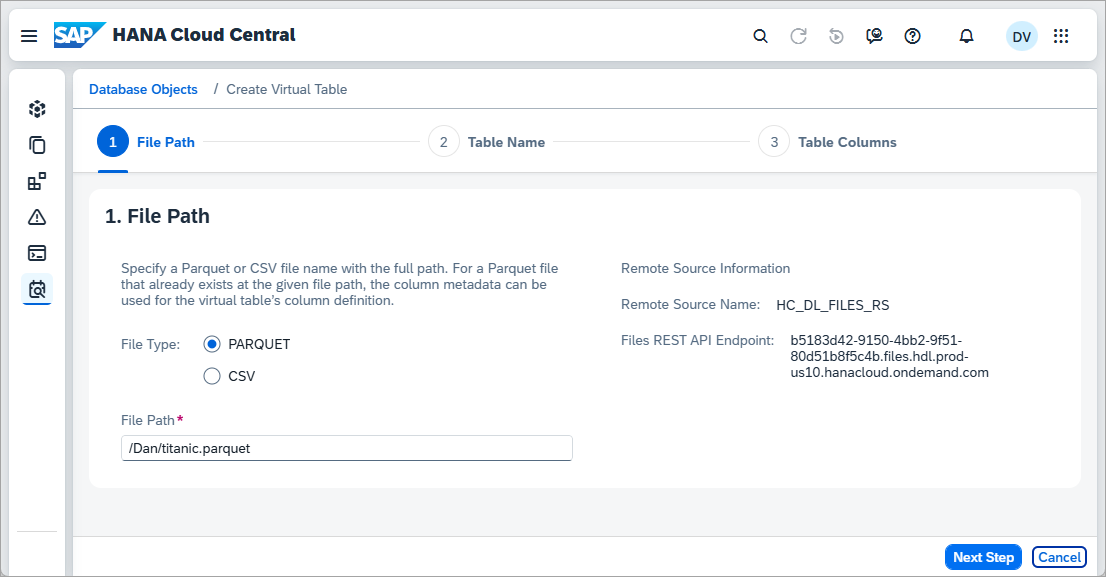1106x577 pixels.
Task: Open search with magnifier icon
Action: [x=760, y=36]
